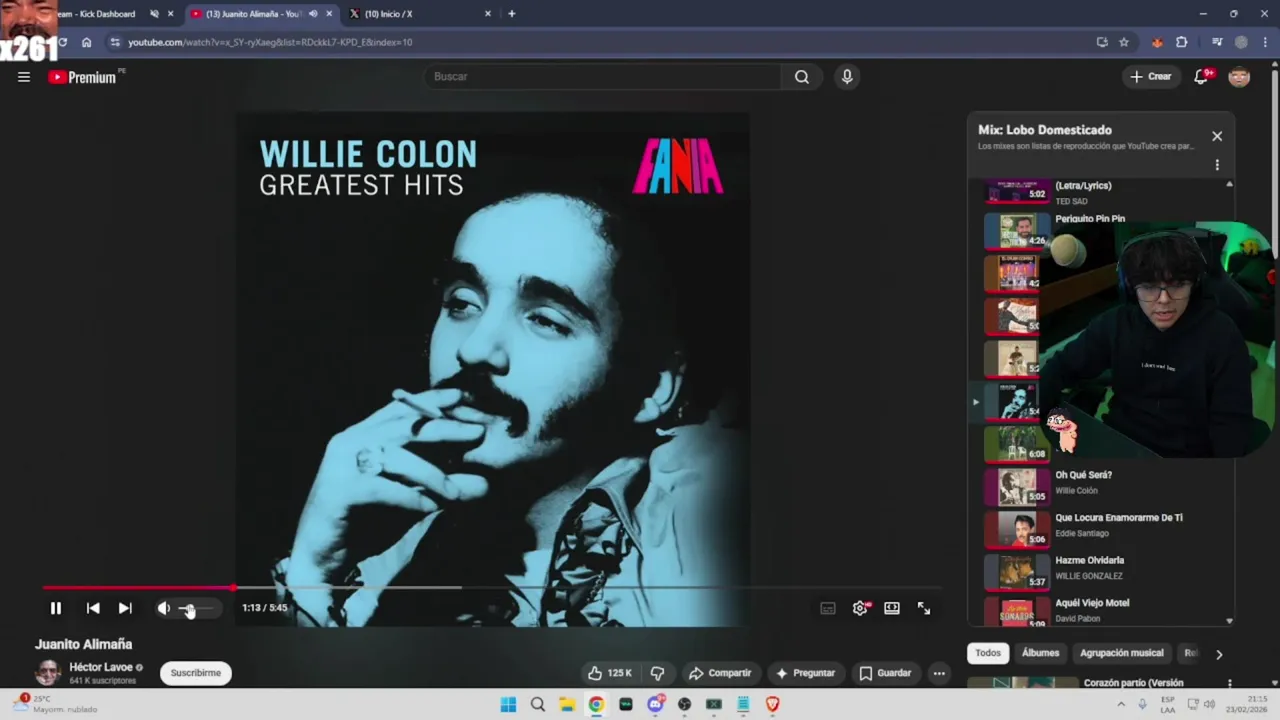Open the notifications bell
Viewport: 1280px width, 720px height.
click(1201, 77)
